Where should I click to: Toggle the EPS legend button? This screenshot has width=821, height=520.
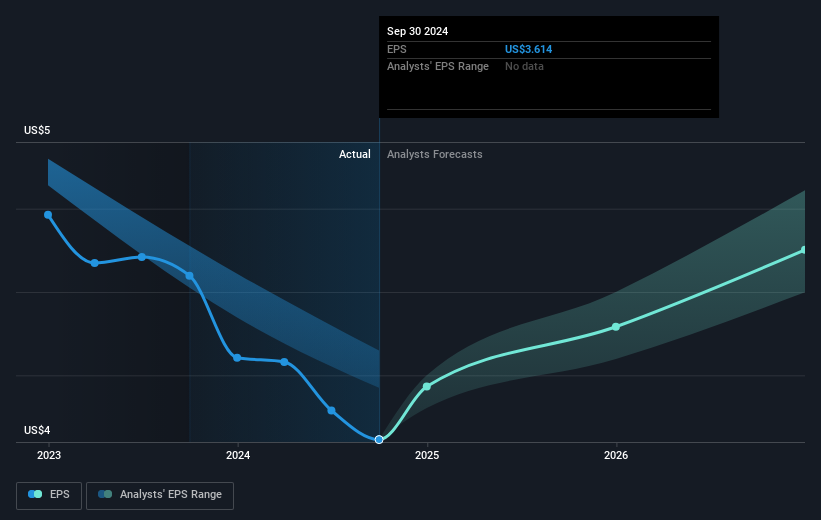[49, 495]
